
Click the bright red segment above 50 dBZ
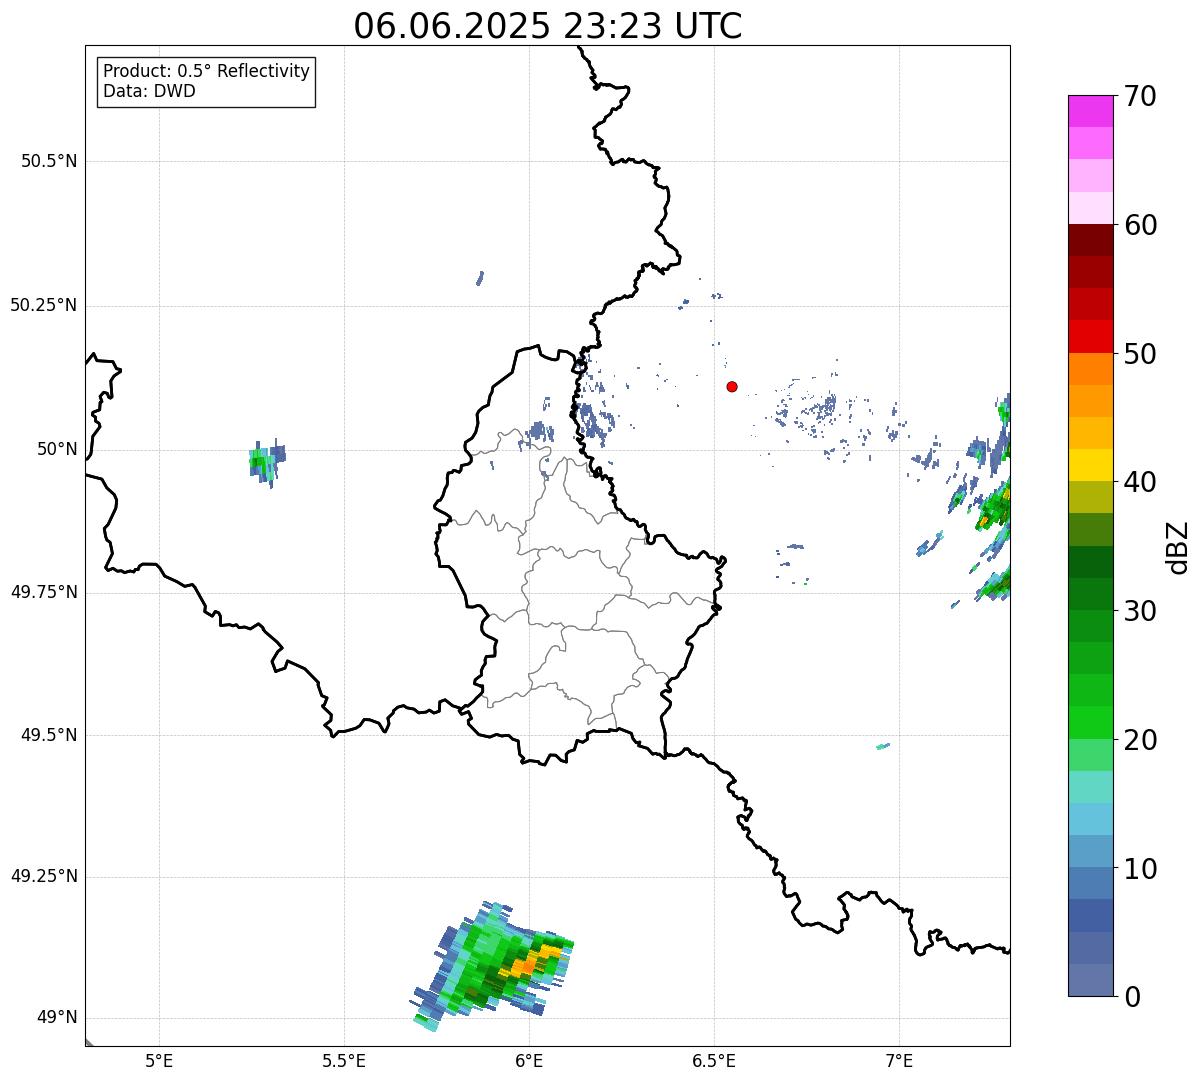pyautogui.click(x=1090, y=337)
